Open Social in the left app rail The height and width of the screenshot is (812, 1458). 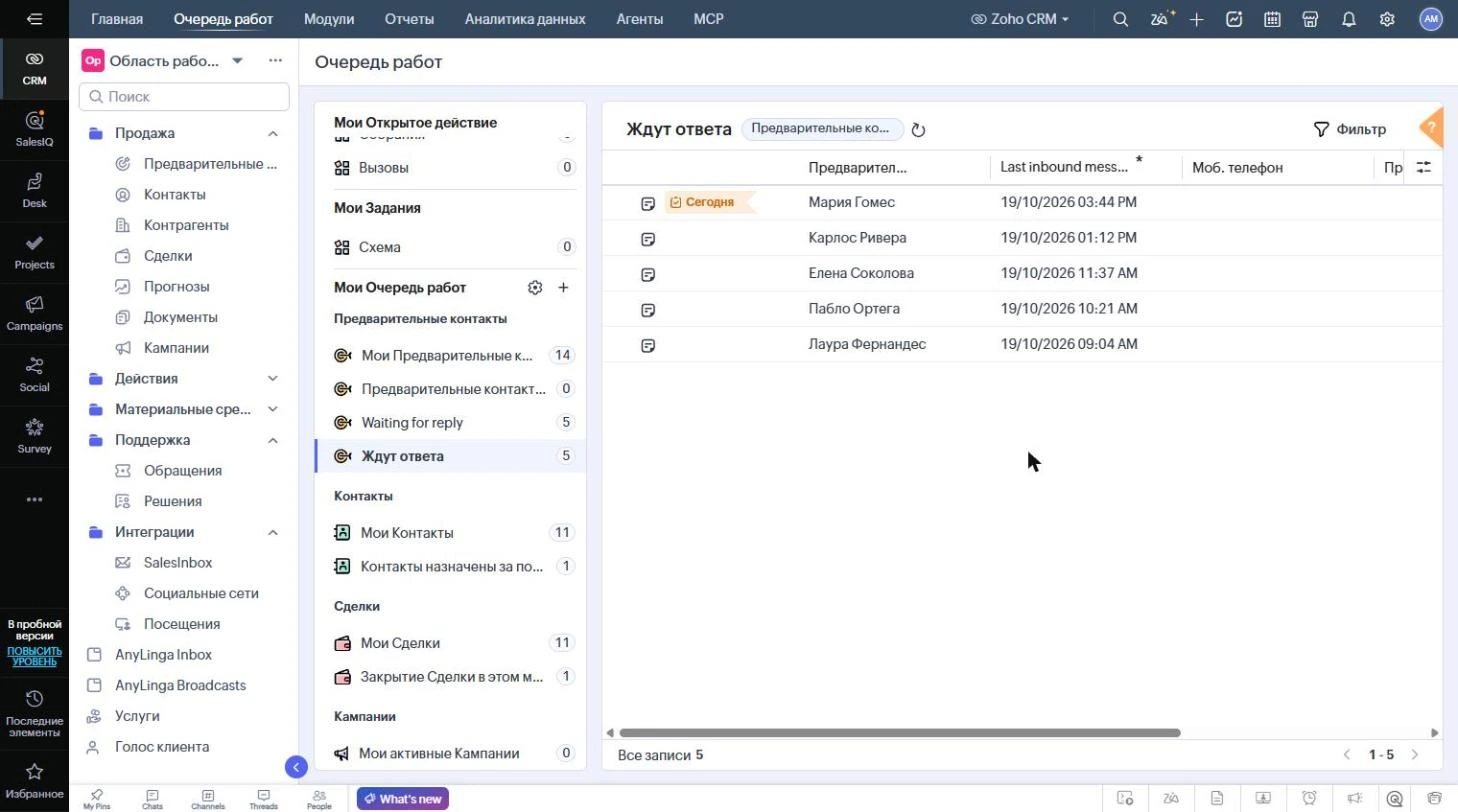(x=34, y=374)
